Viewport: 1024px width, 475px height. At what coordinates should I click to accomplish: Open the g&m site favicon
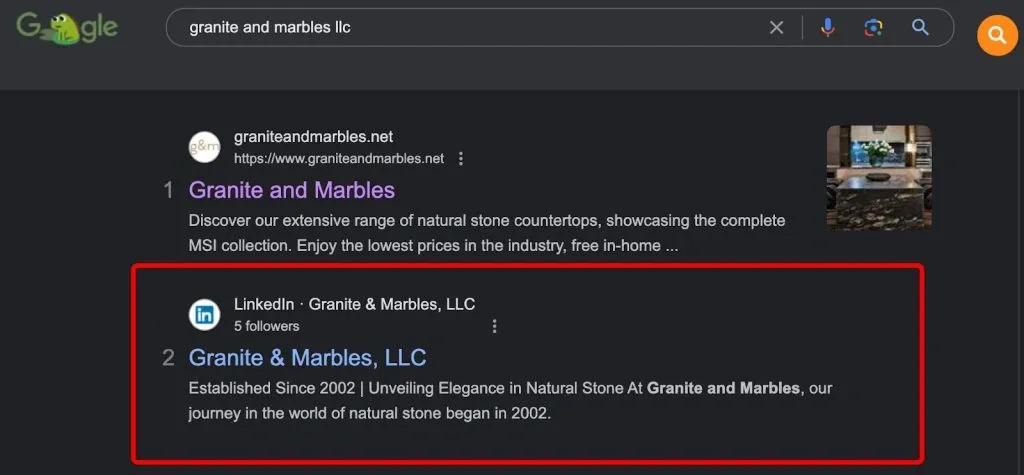[x=204, y=147]
